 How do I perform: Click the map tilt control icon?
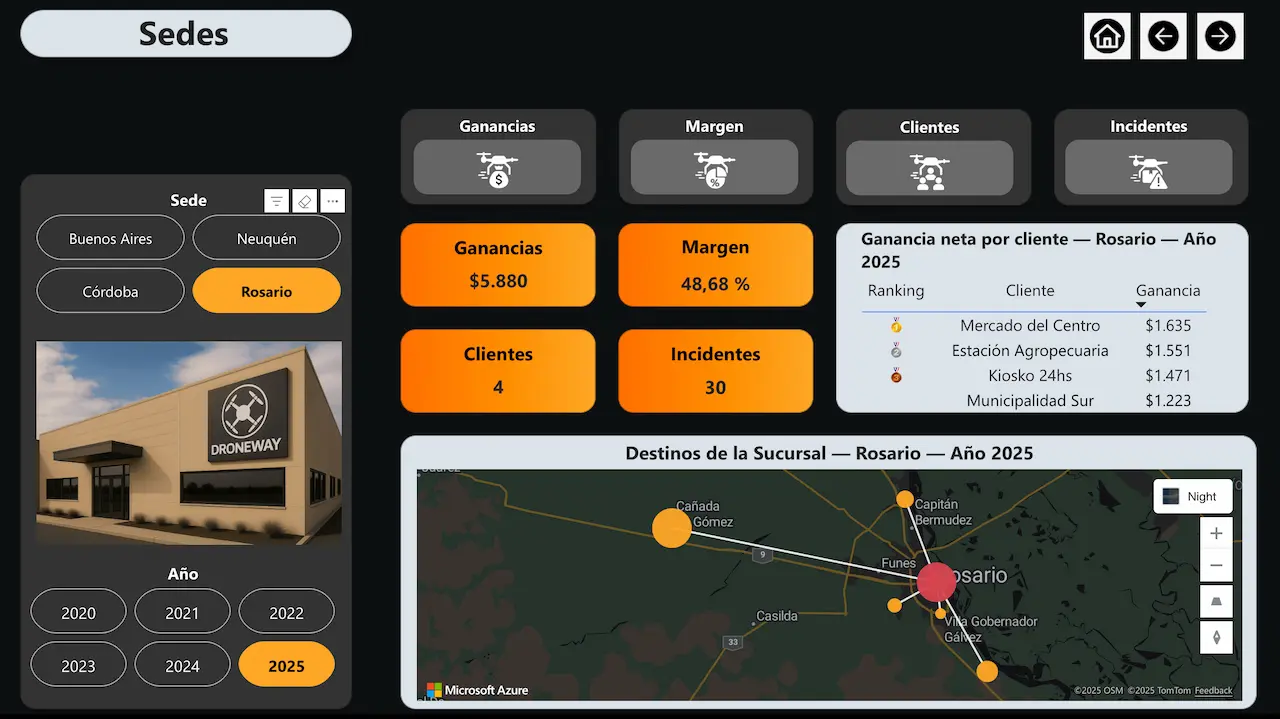click(x=1216, y=601)
